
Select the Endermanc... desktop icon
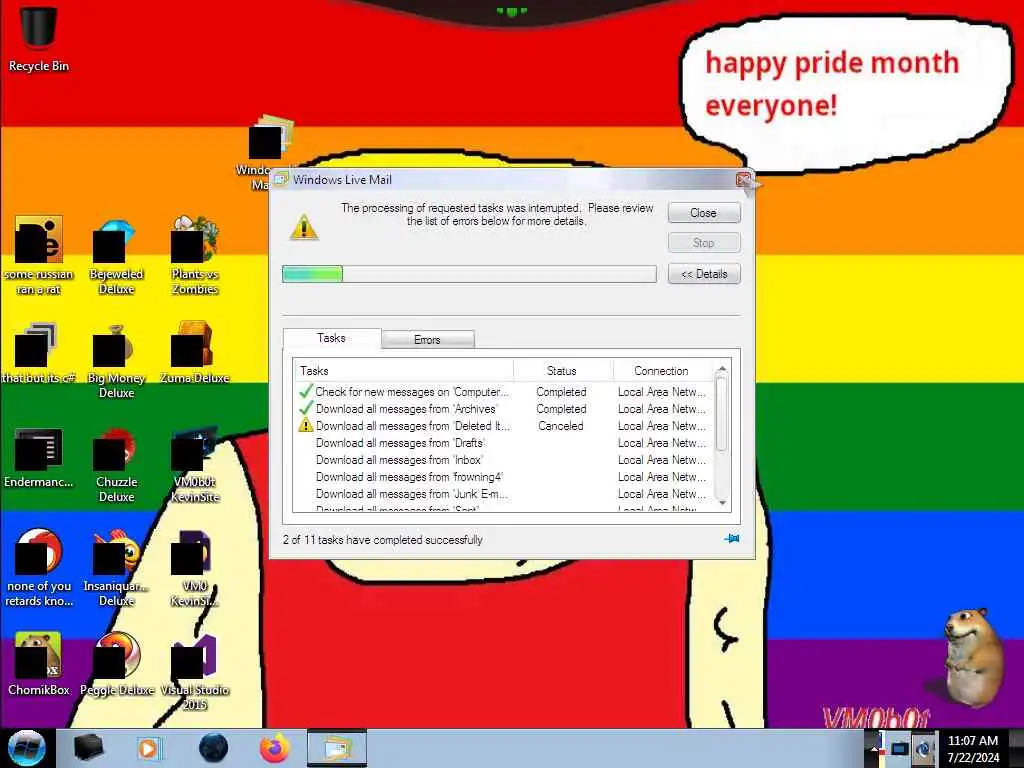(39, 457)
